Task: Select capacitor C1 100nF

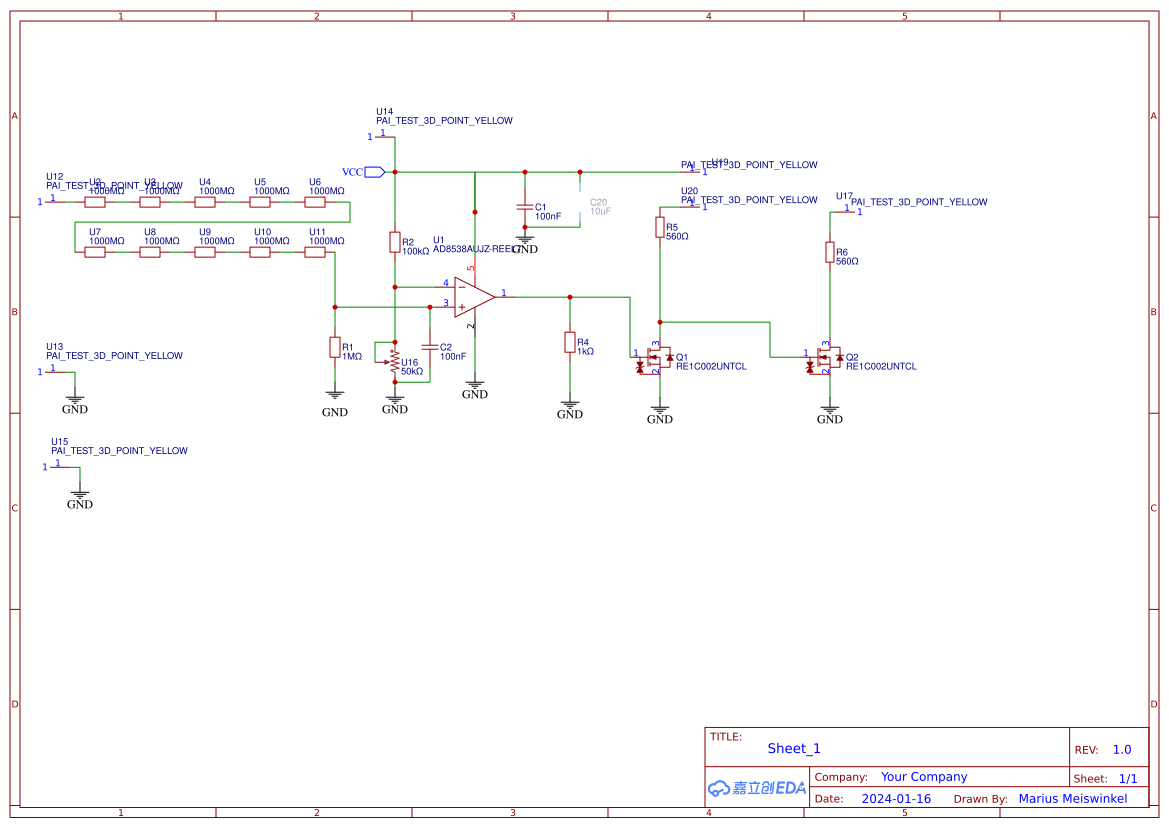Action: click(524, 208)
